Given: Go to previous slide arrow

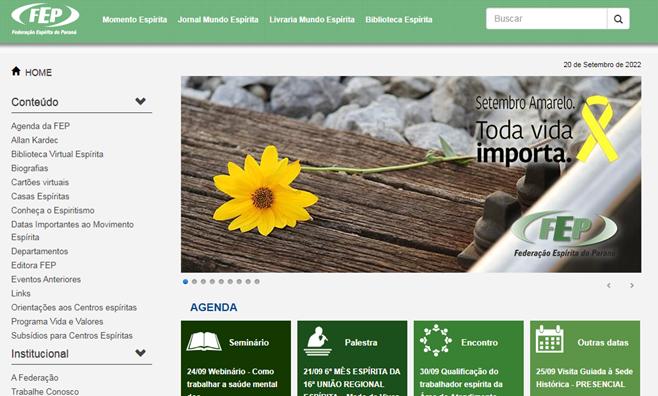Looking at the screenshot, I should click(609, 286).
